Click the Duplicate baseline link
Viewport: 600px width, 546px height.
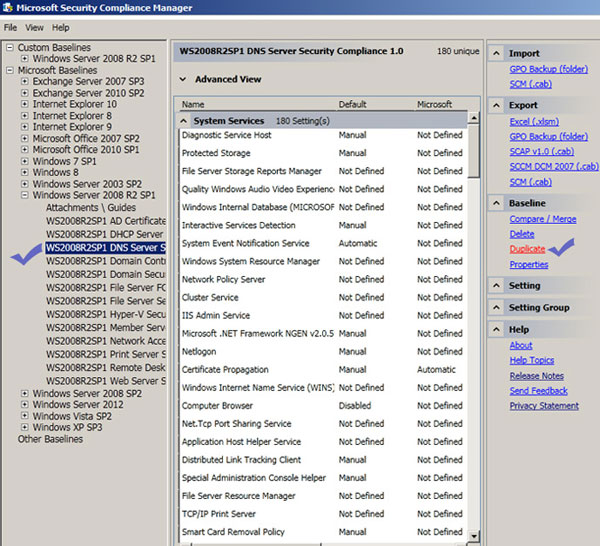point(527,249)
